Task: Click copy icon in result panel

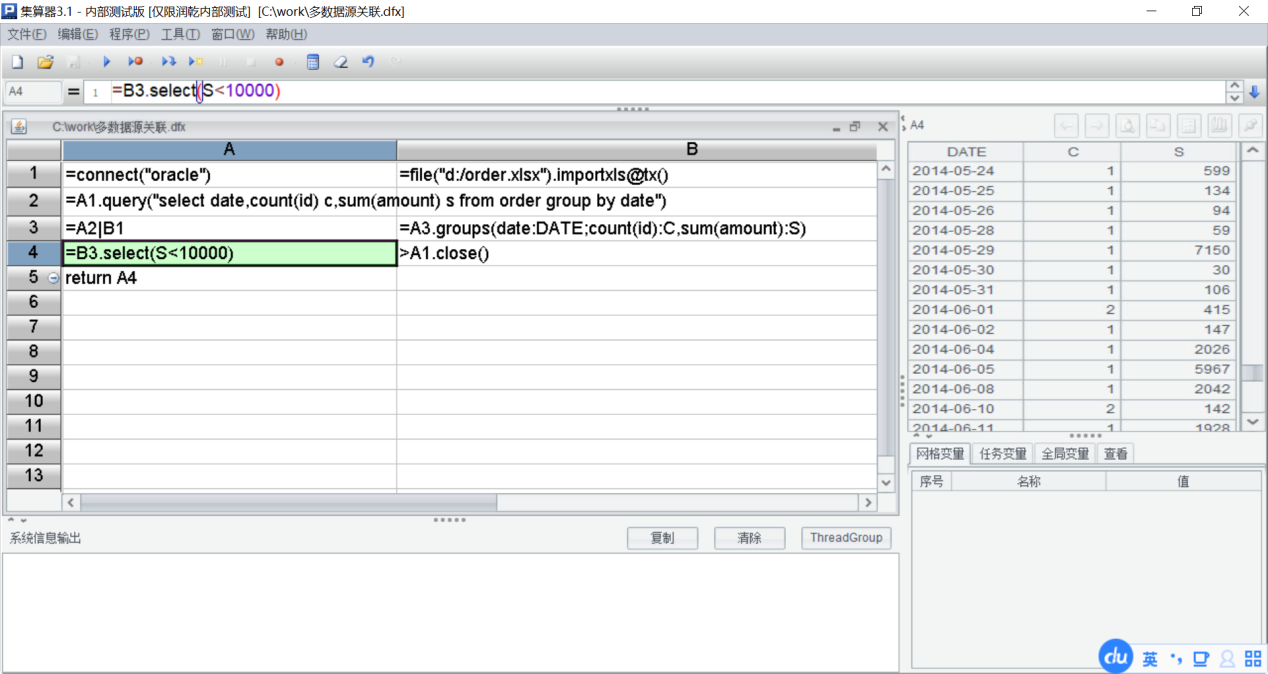Action: click(x=1158, y=125)
